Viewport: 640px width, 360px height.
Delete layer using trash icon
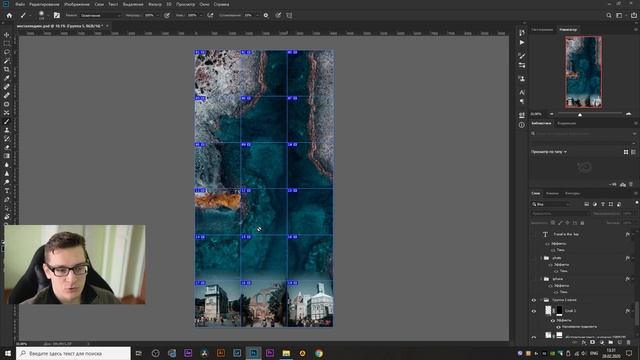pyautogui.click(x=629, y=342)
